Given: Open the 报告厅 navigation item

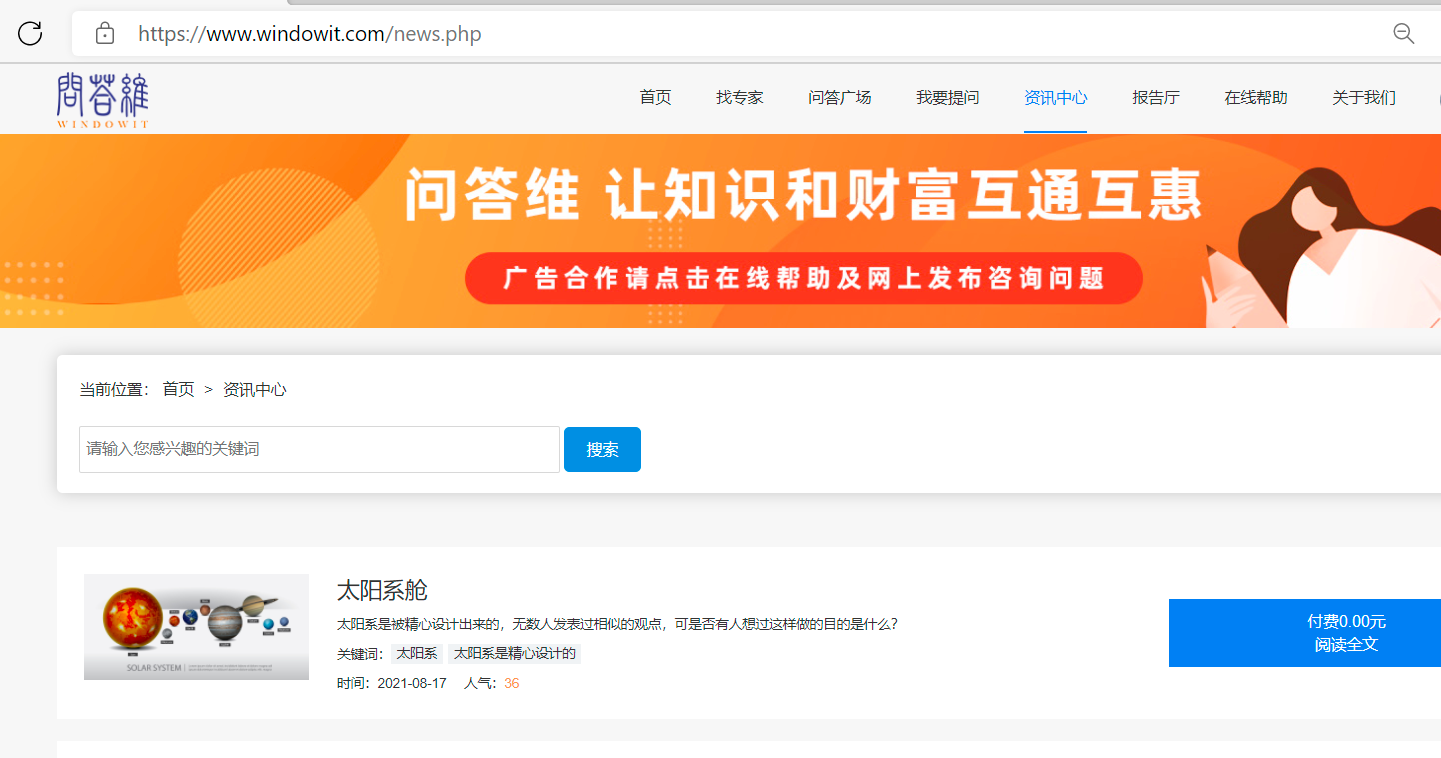Looking at the screenshot, I should pyautogui.click(x=1155, y=98).
